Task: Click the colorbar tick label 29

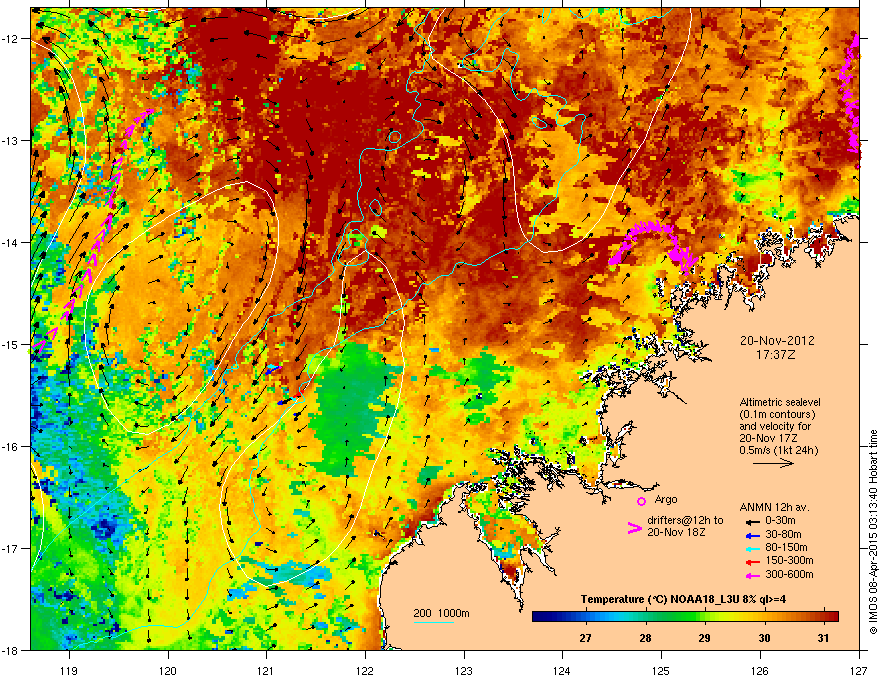Action: coord(704,638)
